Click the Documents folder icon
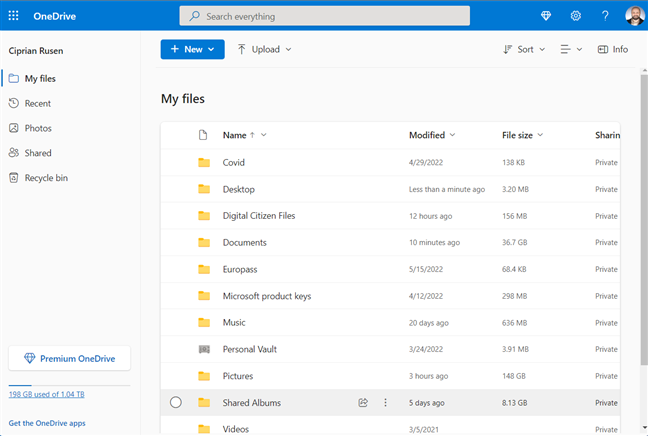This screenshot has width=648, height=436. [204, 243]
